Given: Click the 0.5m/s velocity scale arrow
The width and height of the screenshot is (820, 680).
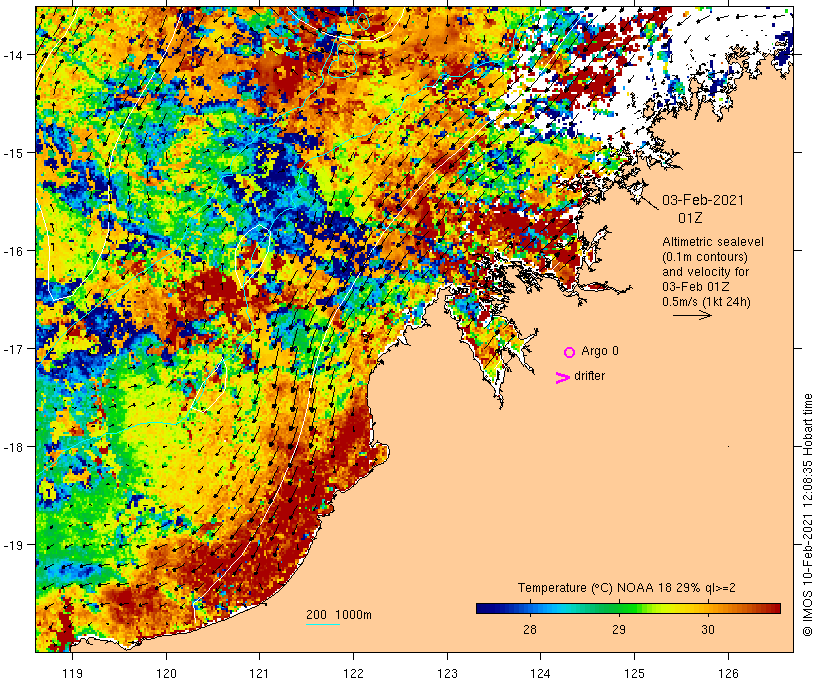Looking at the screenshot, I should click(692, 315).
